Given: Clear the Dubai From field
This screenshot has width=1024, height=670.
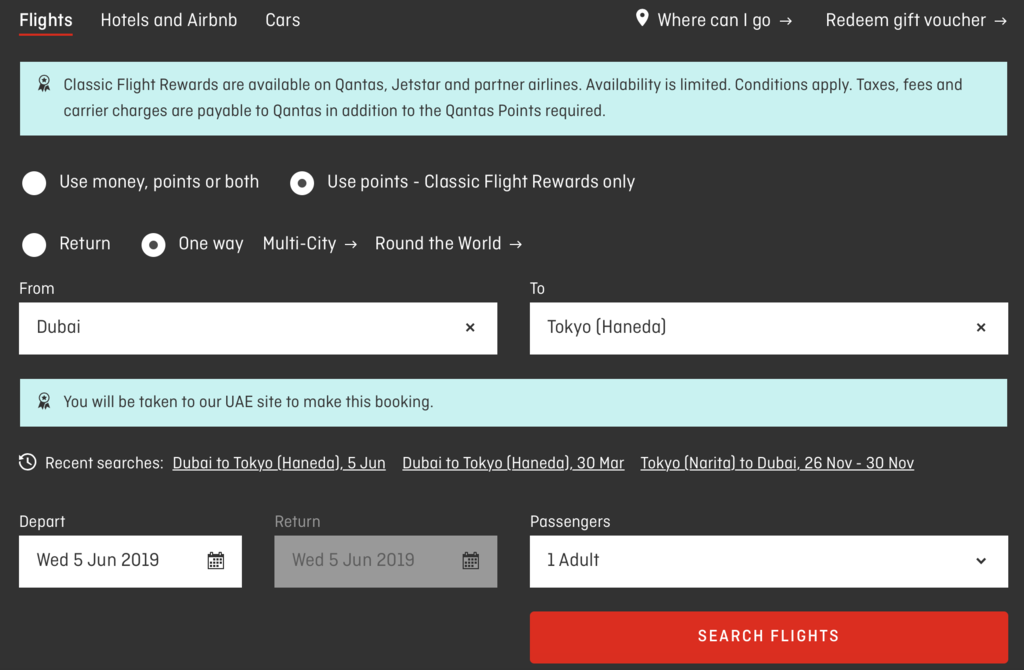Looking at the screenshot, I should pos(470,328).
